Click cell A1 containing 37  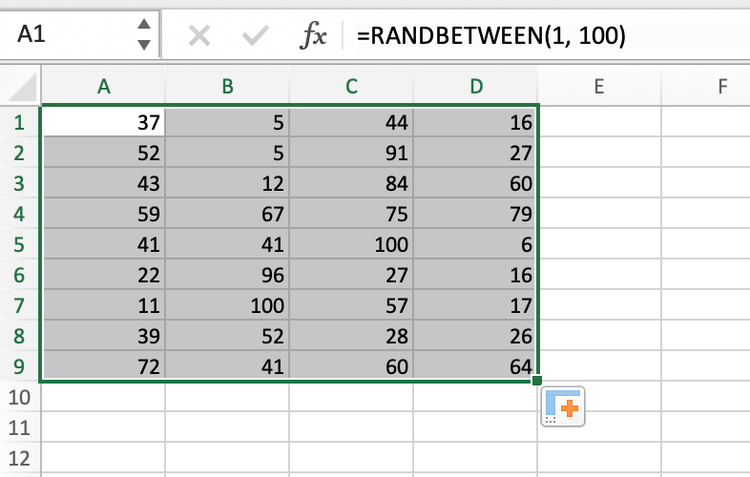[103, 122]
